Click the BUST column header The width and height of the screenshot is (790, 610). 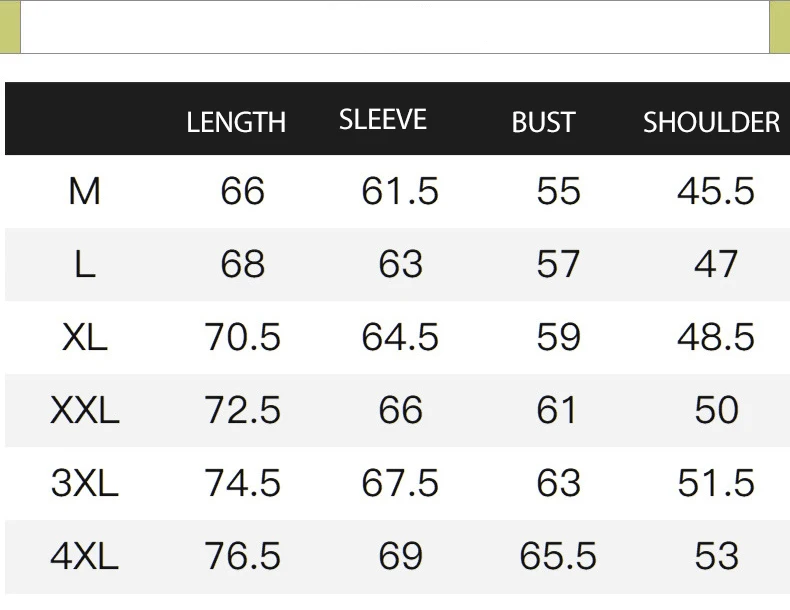(x=543, y=122)
